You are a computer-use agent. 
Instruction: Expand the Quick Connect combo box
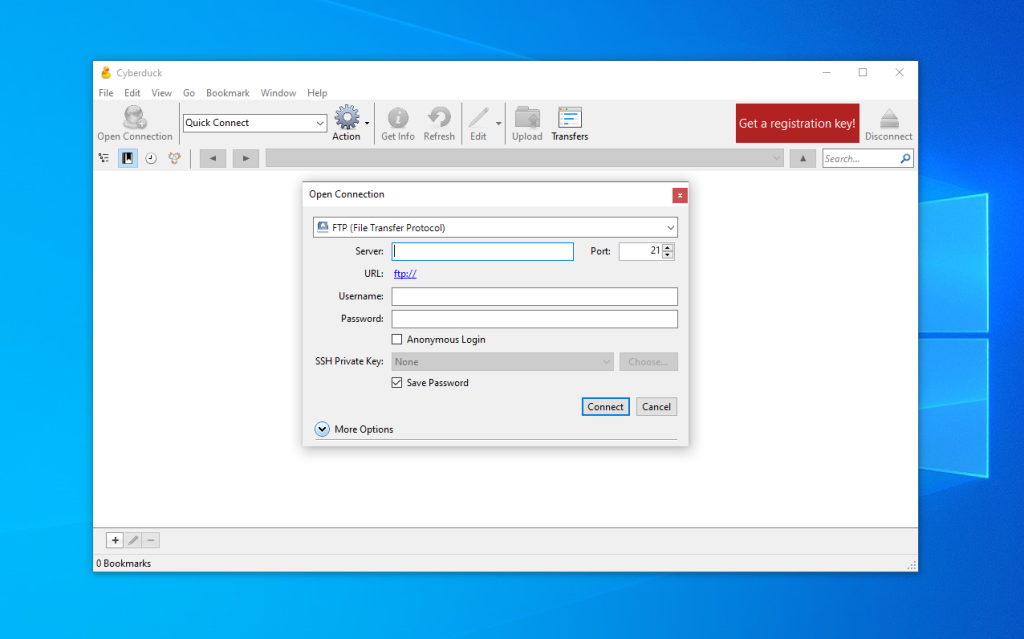pos(320,123)
